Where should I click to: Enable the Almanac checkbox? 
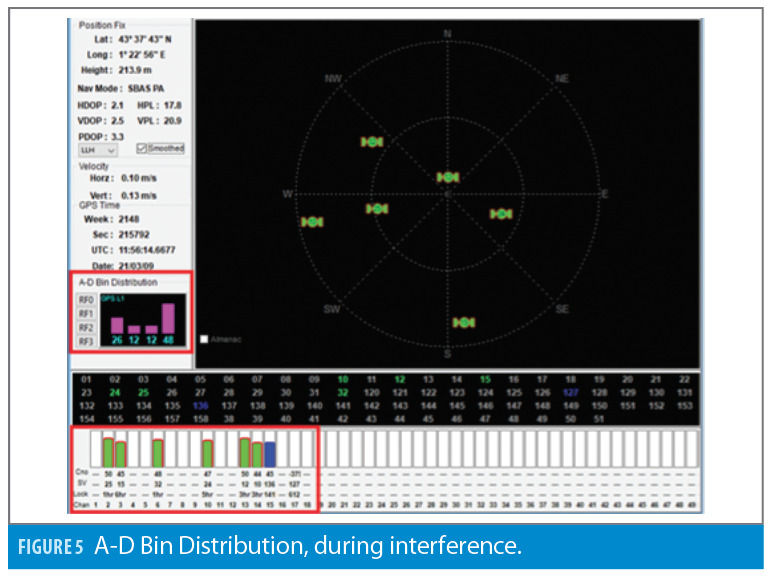(x=205, y=339)
